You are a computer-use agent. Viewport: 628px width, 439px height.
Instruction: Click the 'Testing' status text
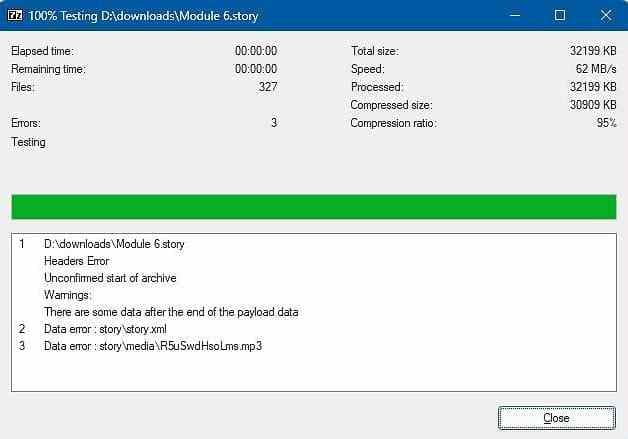(28, 142)
